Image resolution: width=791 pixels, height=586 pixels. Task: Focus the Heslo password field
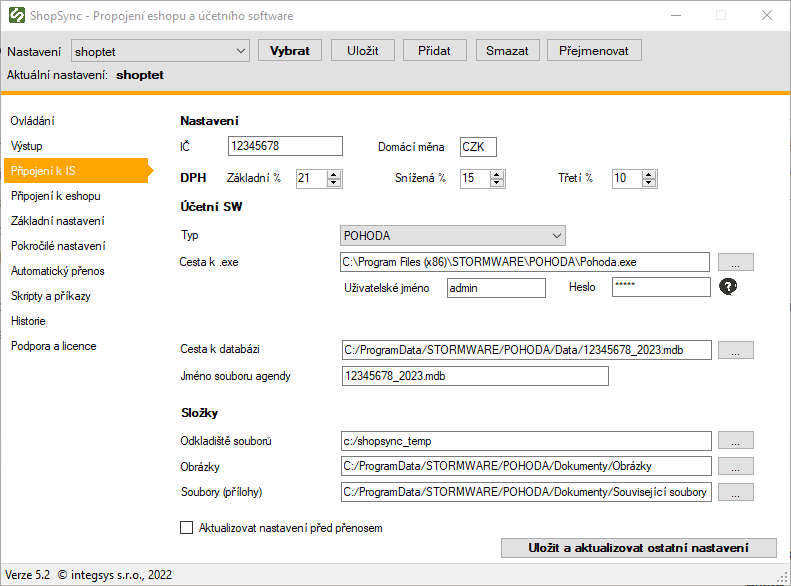(661, 287)
